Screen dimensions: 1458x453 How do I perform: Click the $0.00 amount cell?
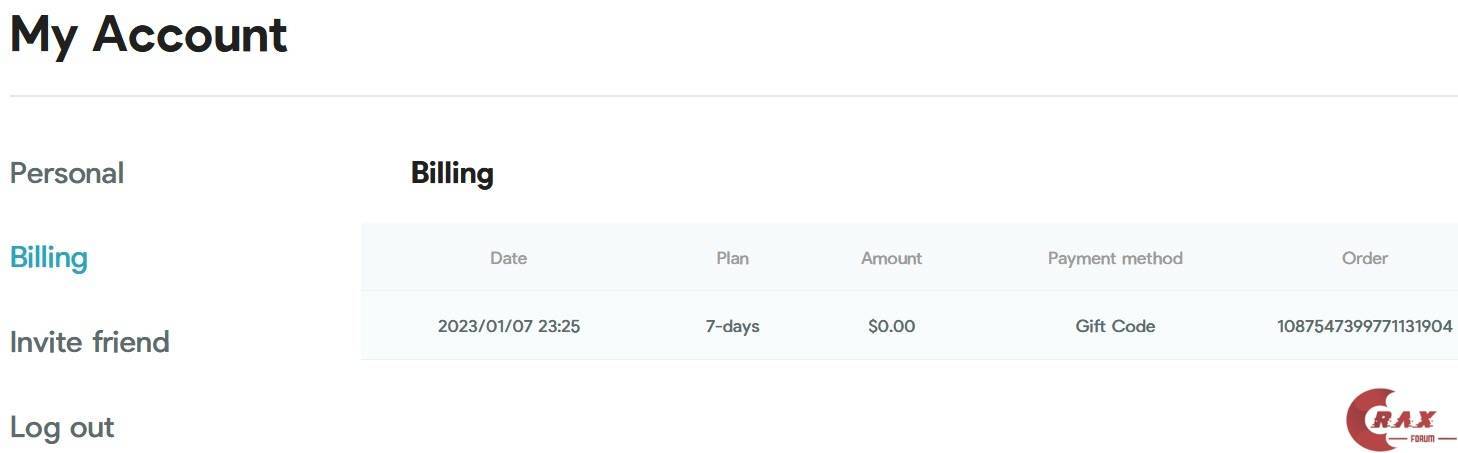pyautogui.click(x=891, y=326)
